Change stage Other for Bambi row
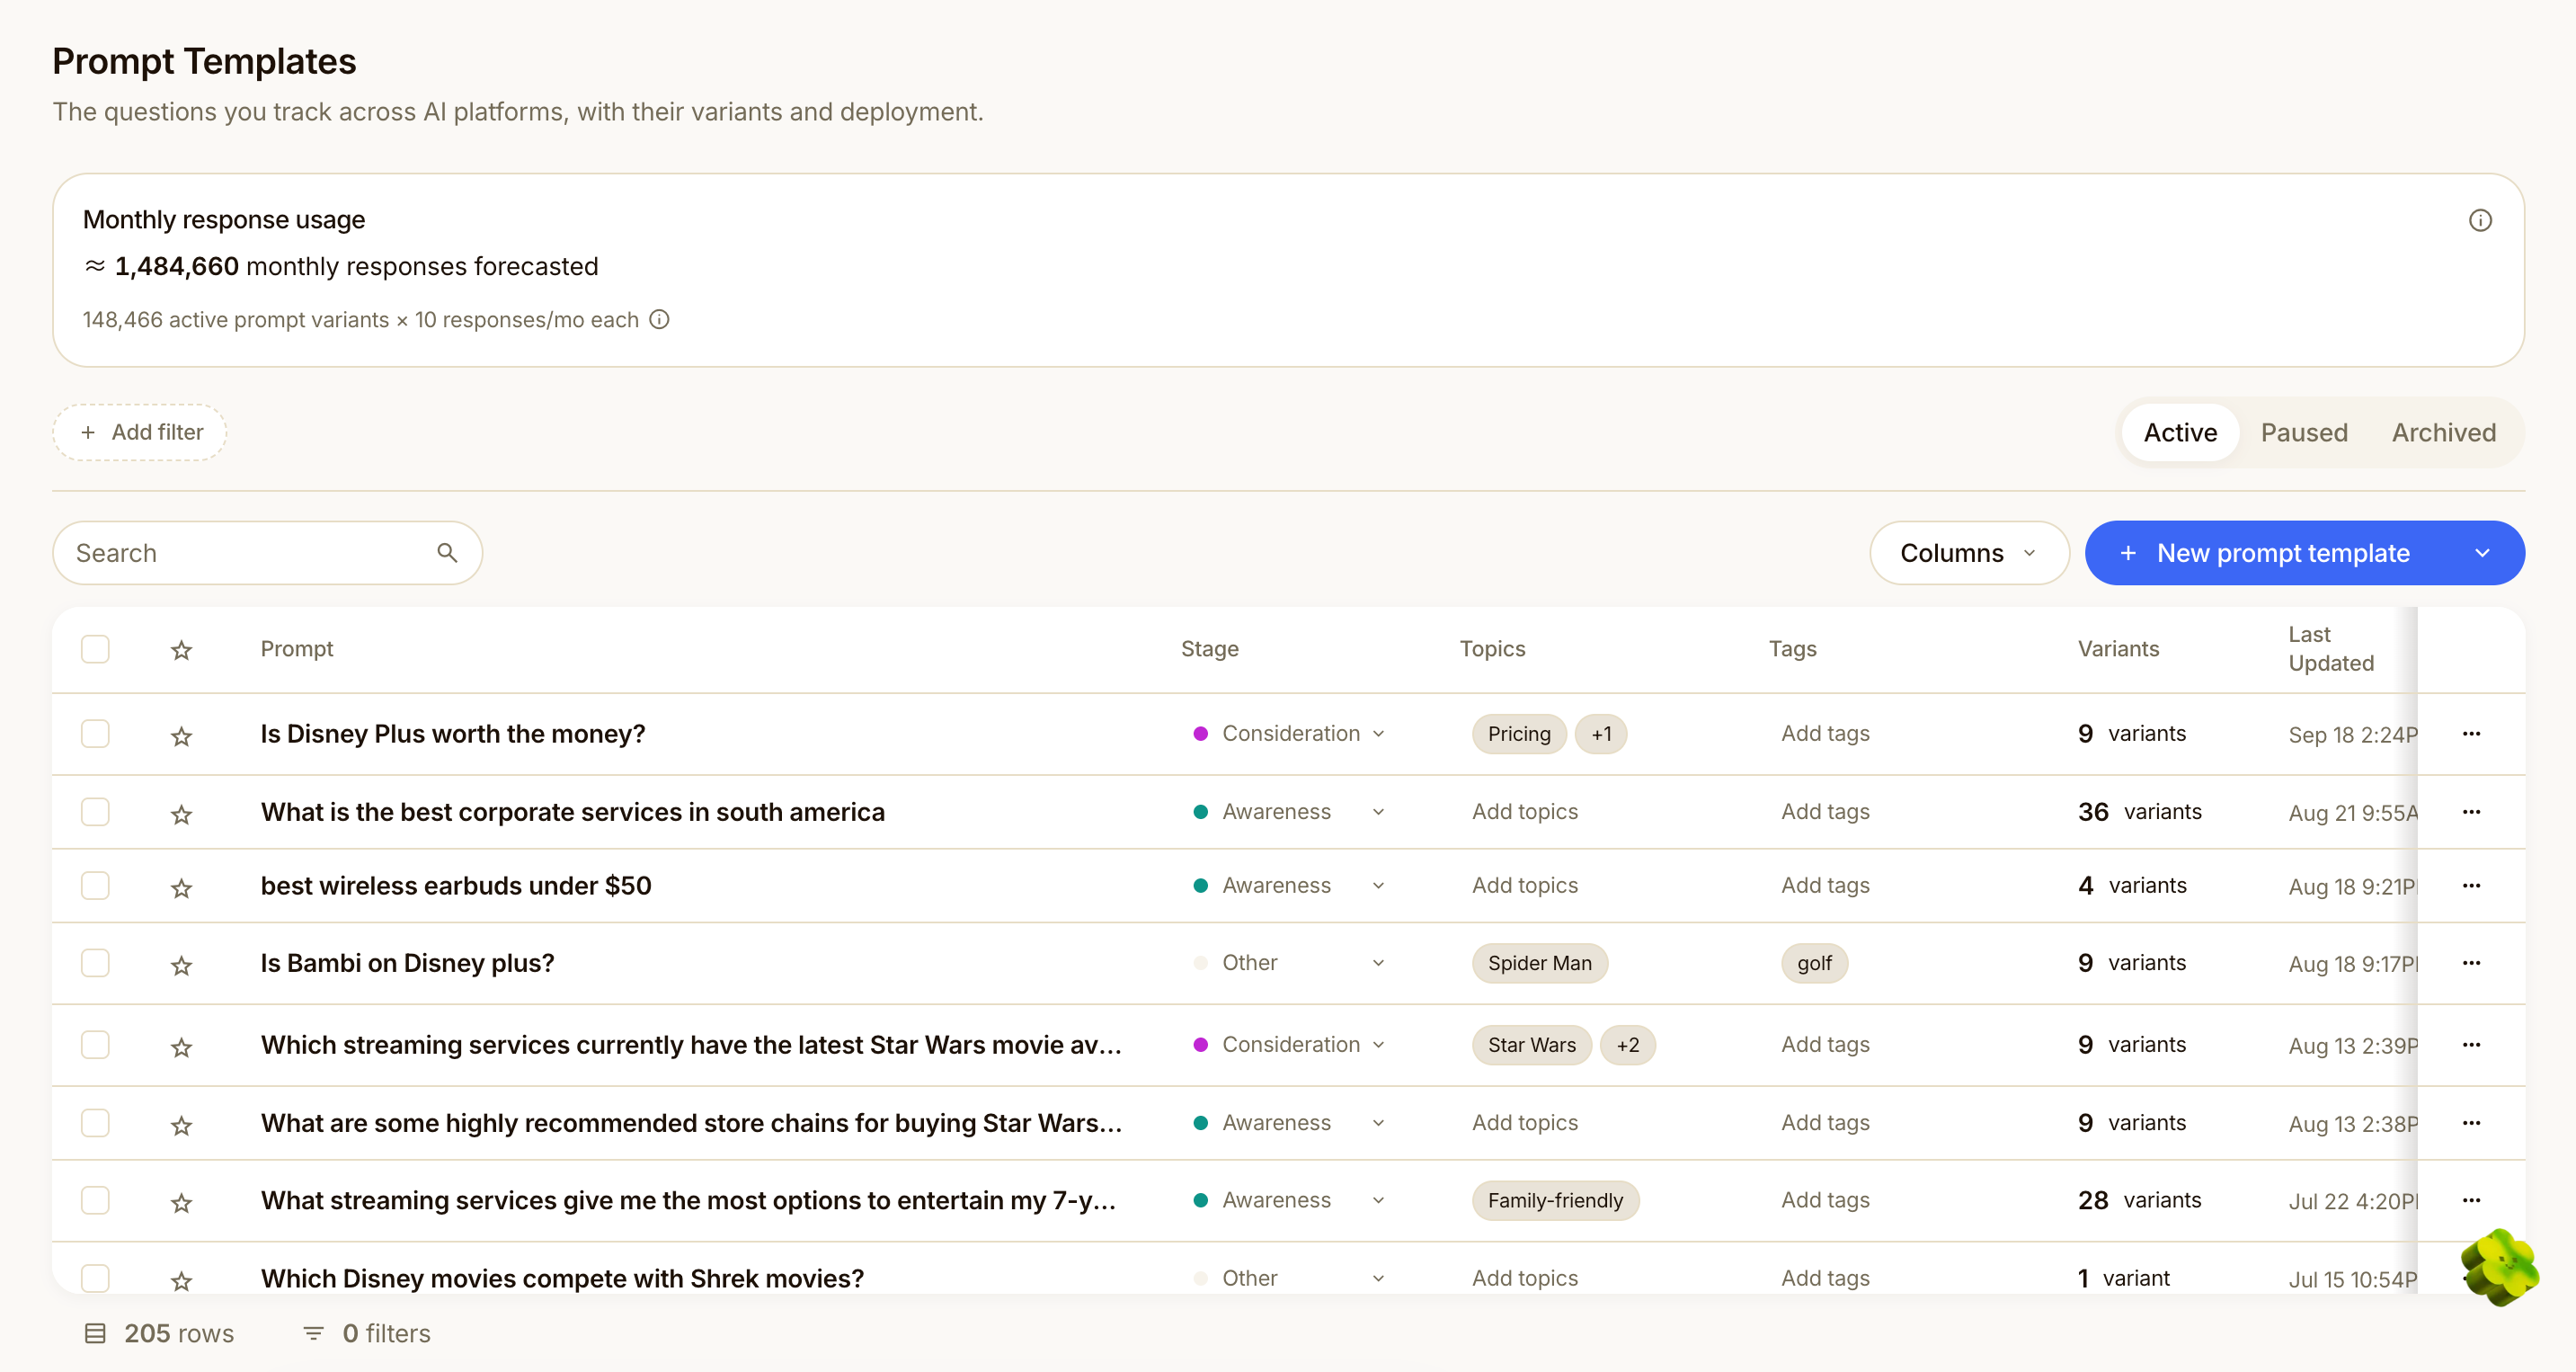 coord(1289,962)
